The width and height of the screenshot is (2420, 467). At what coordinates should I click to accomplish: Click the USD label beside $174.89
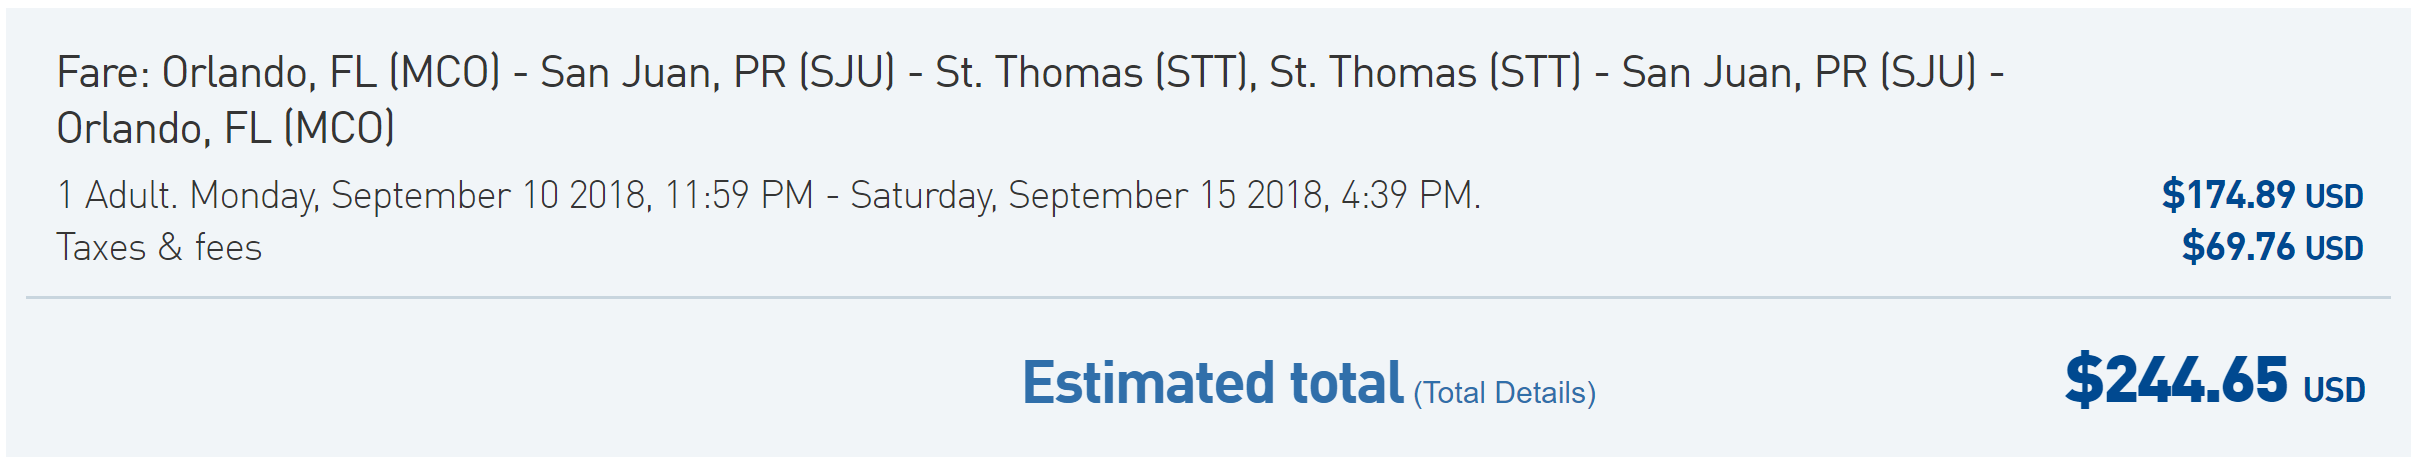tap(2334, 197)
